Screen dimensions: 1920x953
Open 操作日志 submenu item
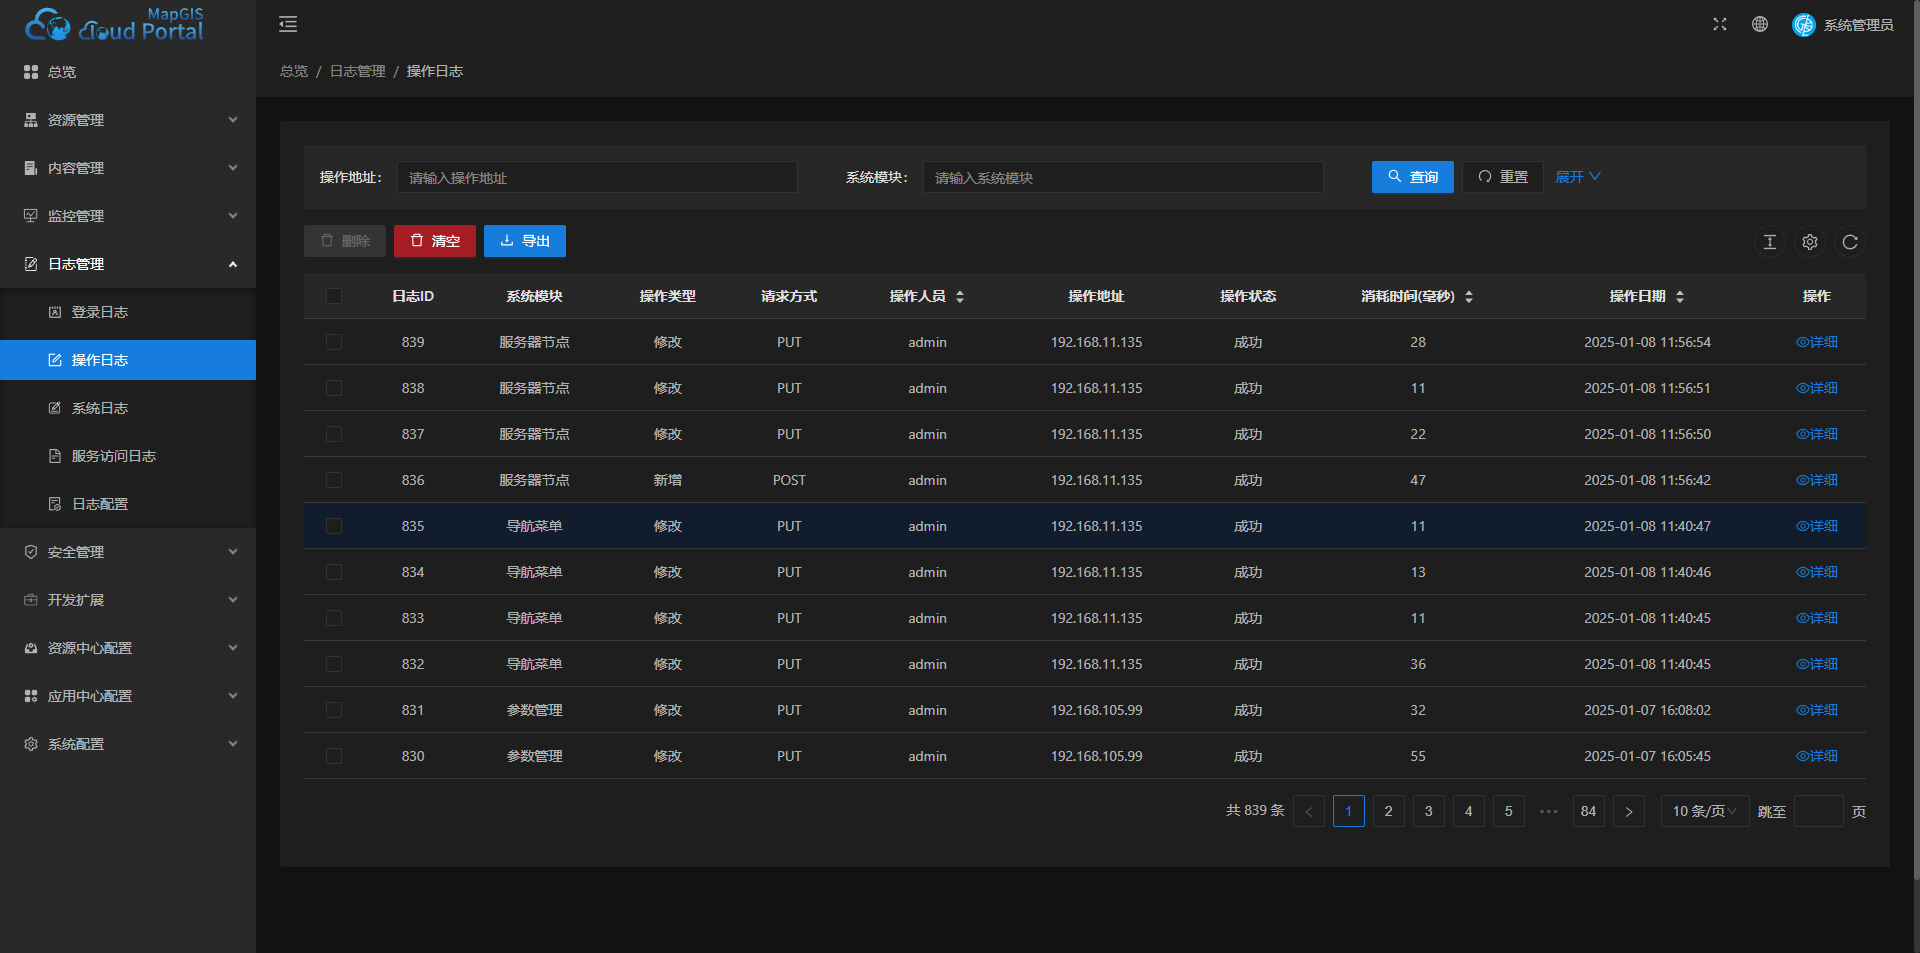tap(128, 360)
